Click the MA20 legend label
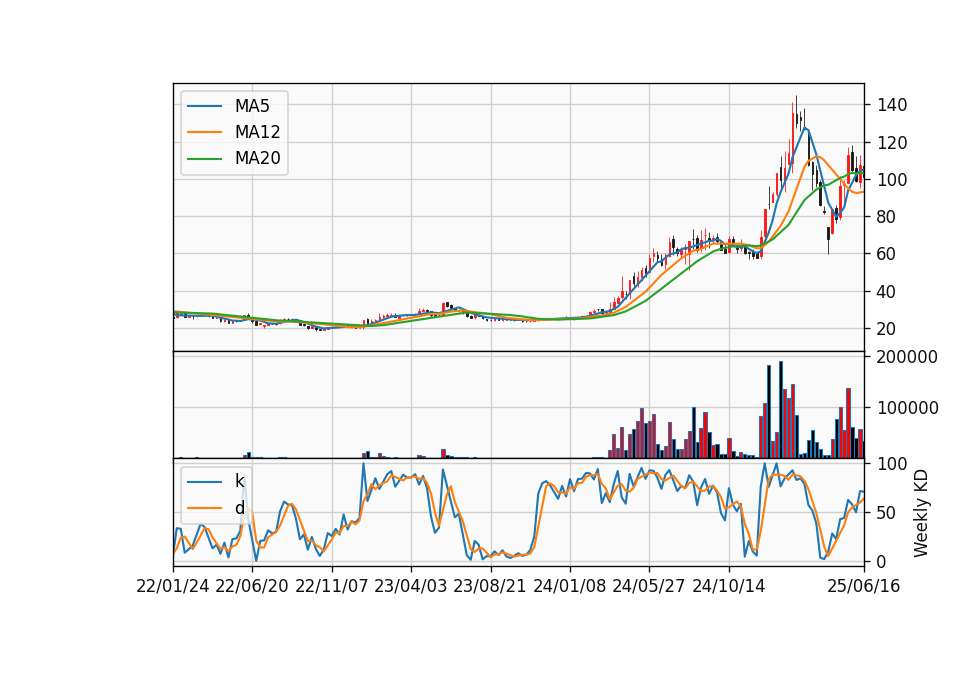Screen dimensions: 960x690 257,158
